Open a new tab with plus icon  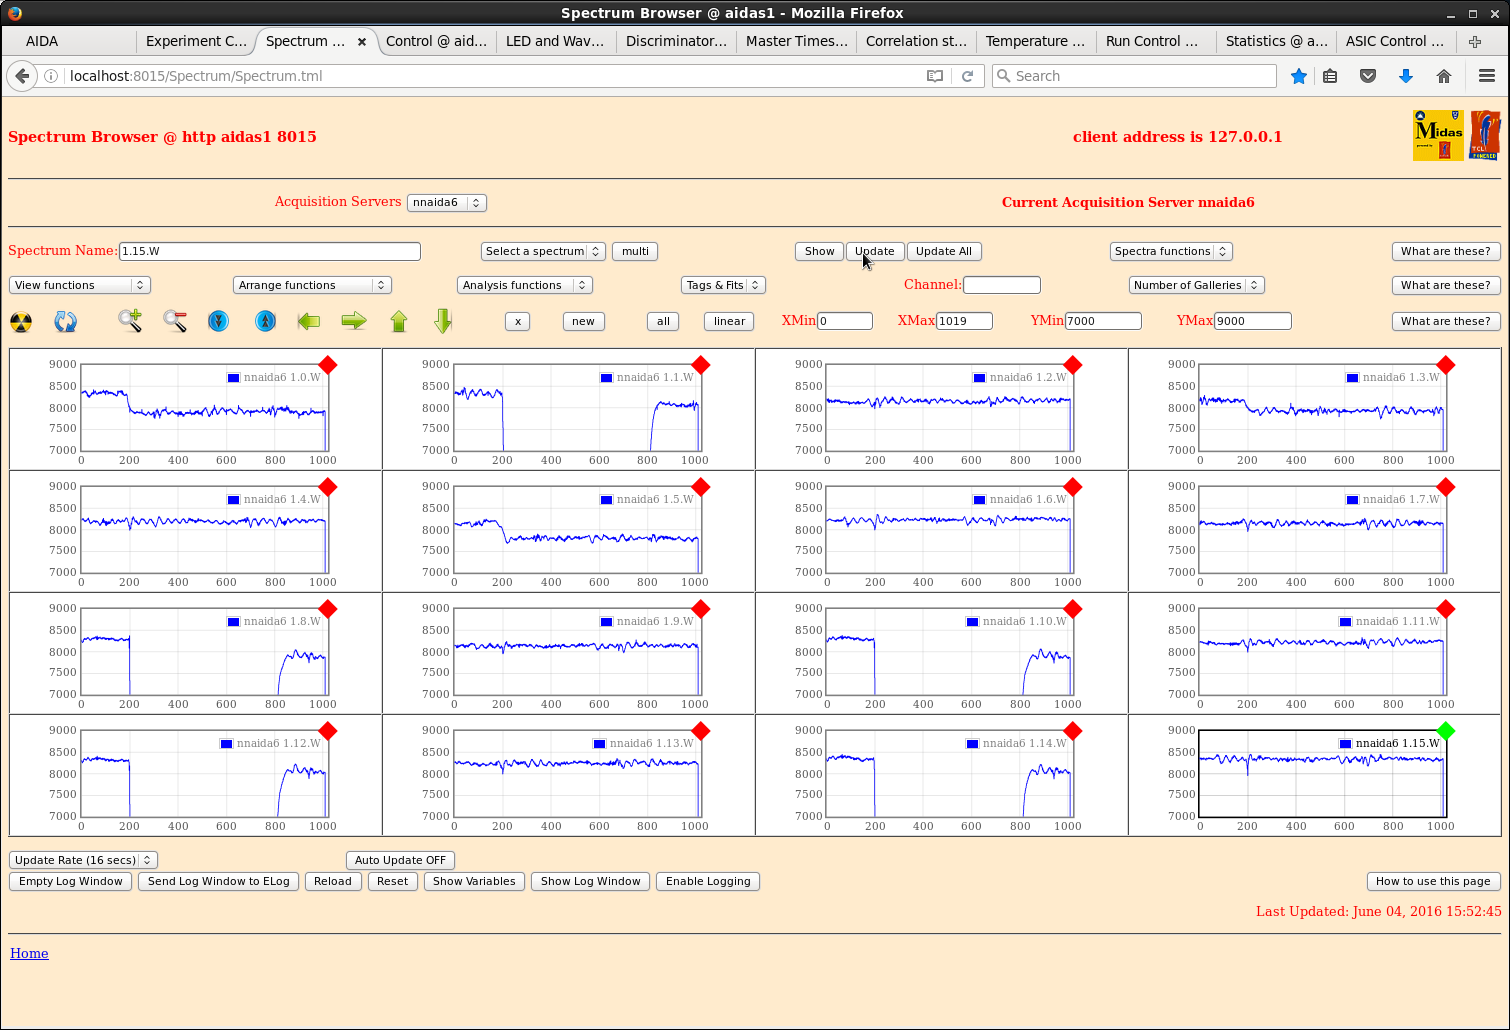pyautogui.click(x=1475, y=41)
